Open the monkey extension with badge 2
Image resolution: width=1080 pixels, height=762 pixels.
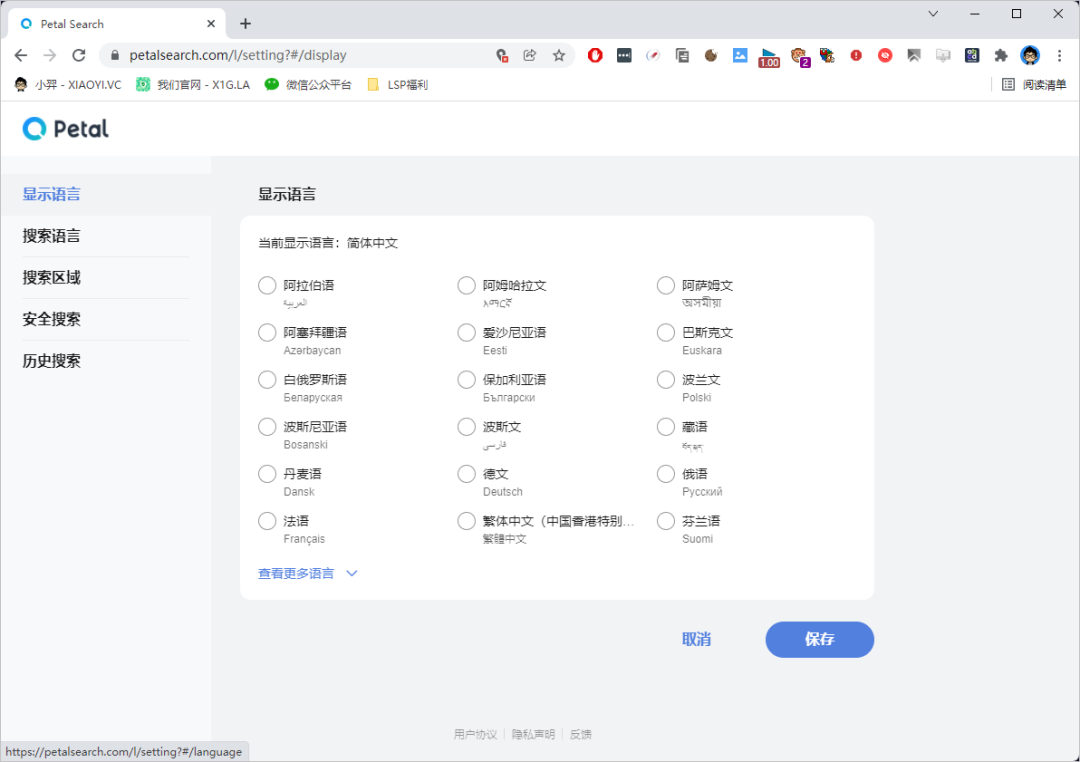click(799, 56)
